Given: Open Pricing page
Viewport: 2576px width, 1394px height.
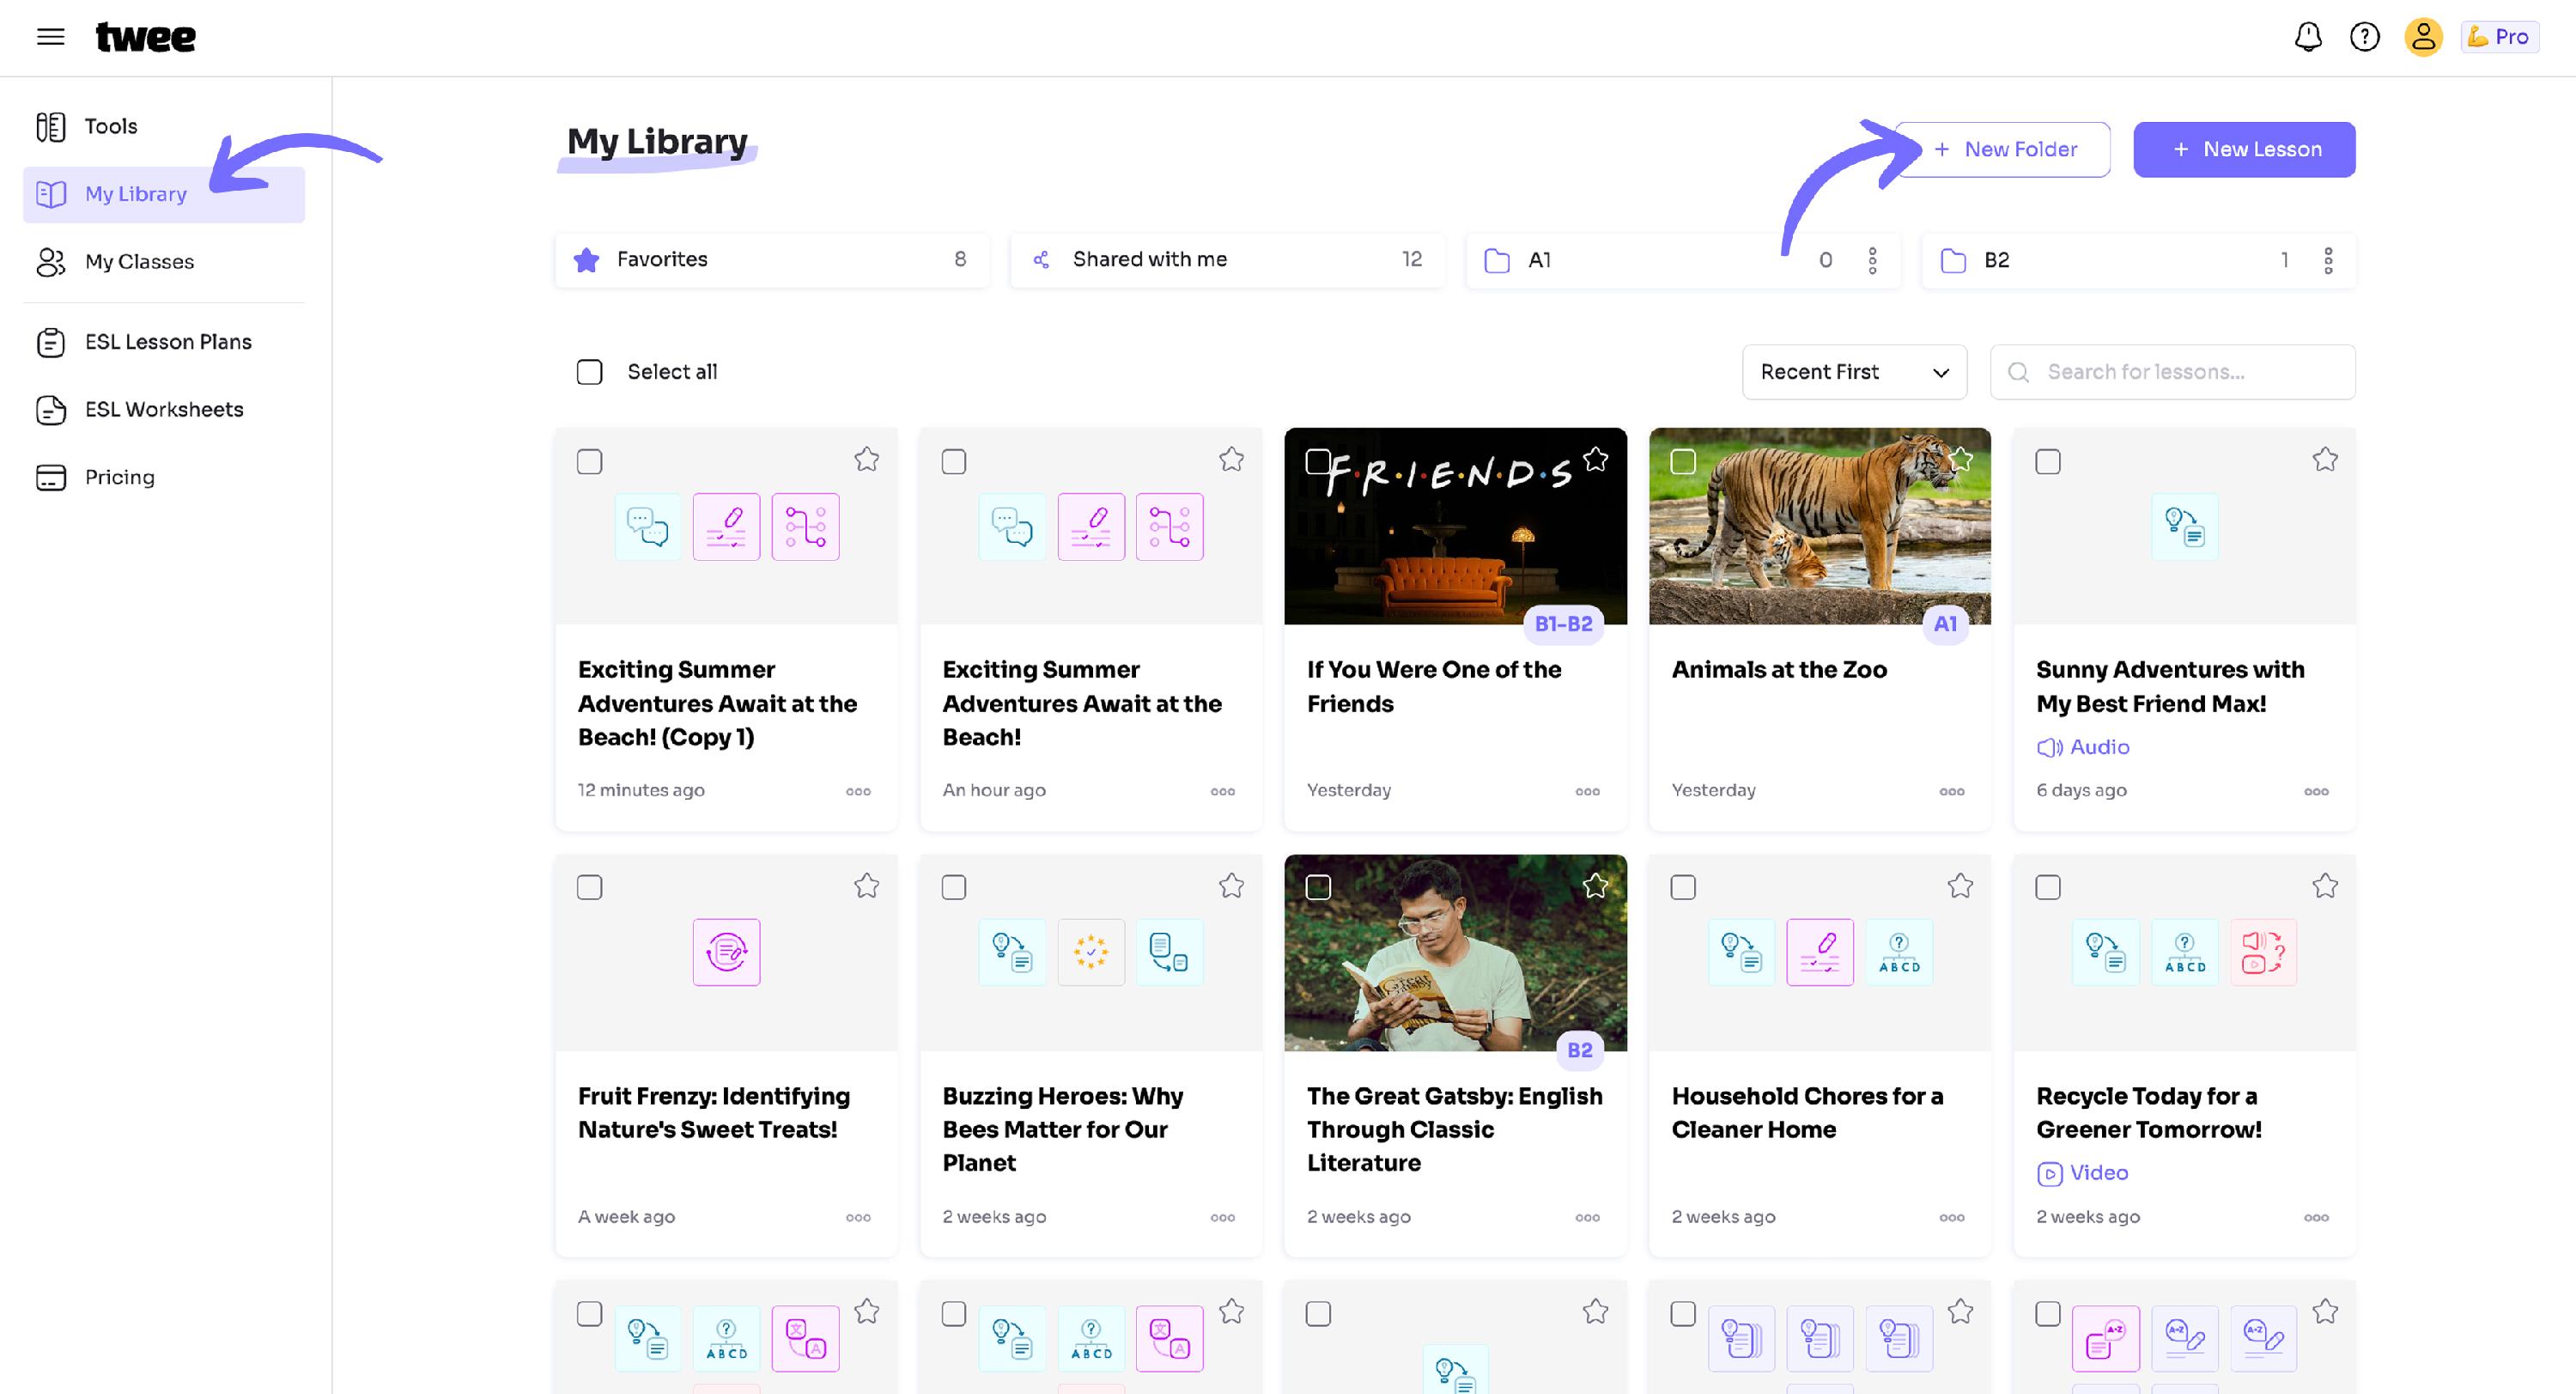Looking at the screenshot, I should click(x=164, y=477).
